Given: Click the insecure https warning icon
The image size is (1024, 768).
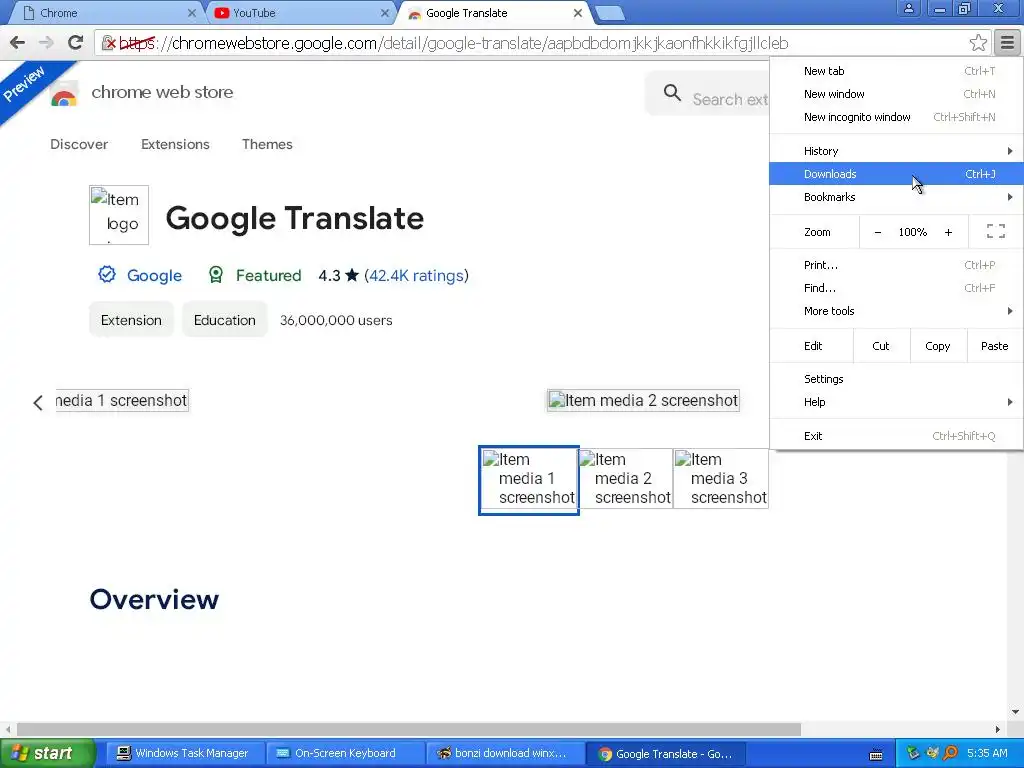Looking at the screenshot, I should [x=109, y=43].
